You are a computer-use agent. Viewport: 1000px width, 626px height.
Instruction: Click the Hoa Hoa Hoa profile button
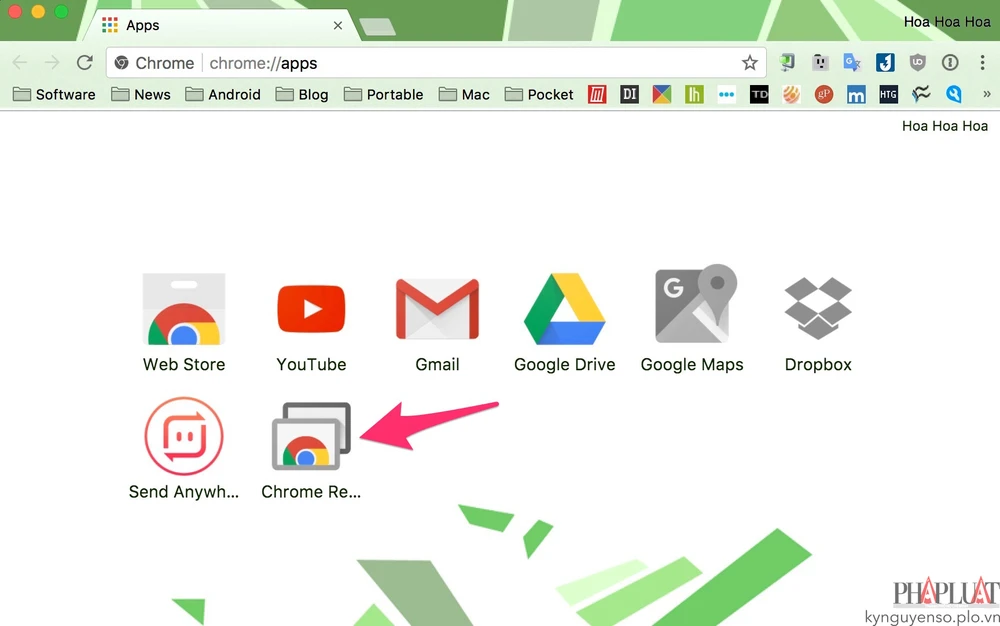click(946, 22)
